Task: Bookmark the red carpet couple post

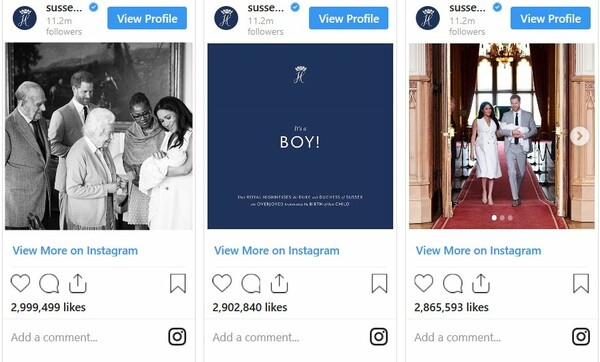Action: pyautogui.click(x=581, y=283)
